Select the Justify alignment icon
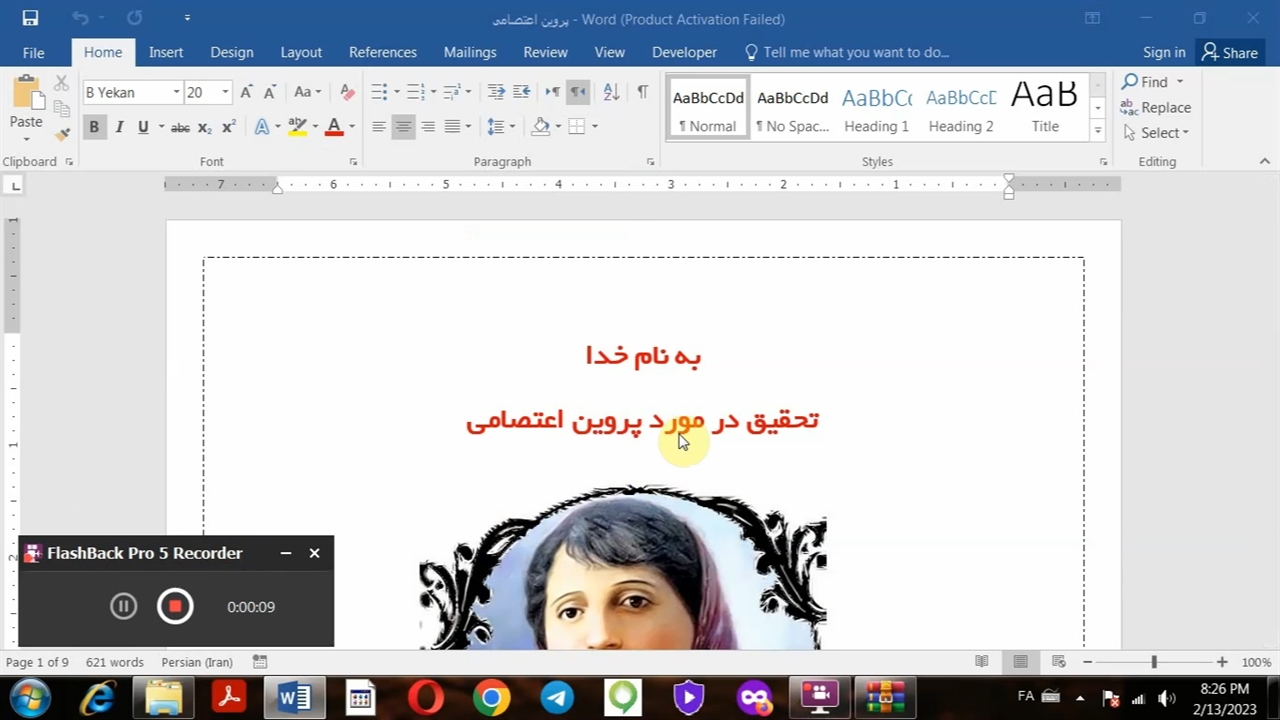Screen dimensions: 1280x720 (452, 127)
